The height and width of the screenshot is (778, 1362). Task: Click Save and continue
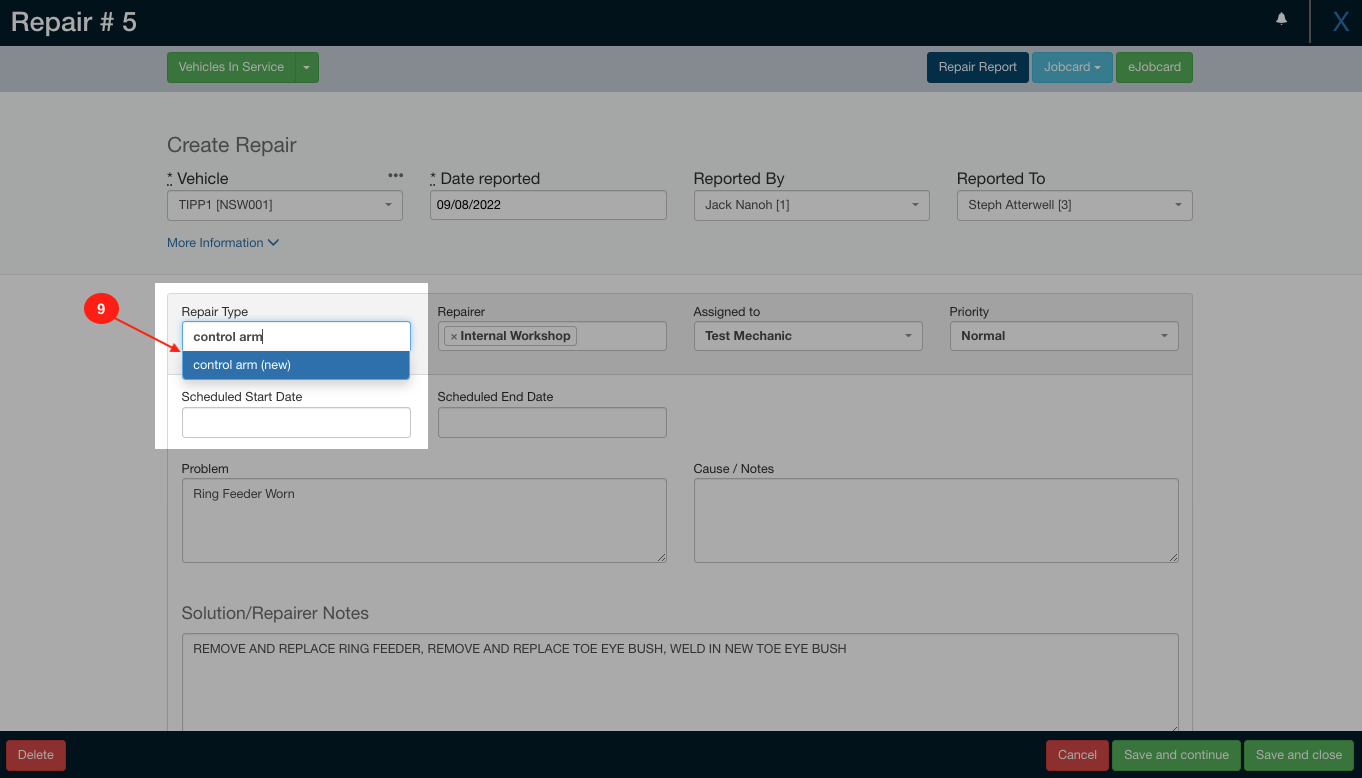pos(1176,755)
